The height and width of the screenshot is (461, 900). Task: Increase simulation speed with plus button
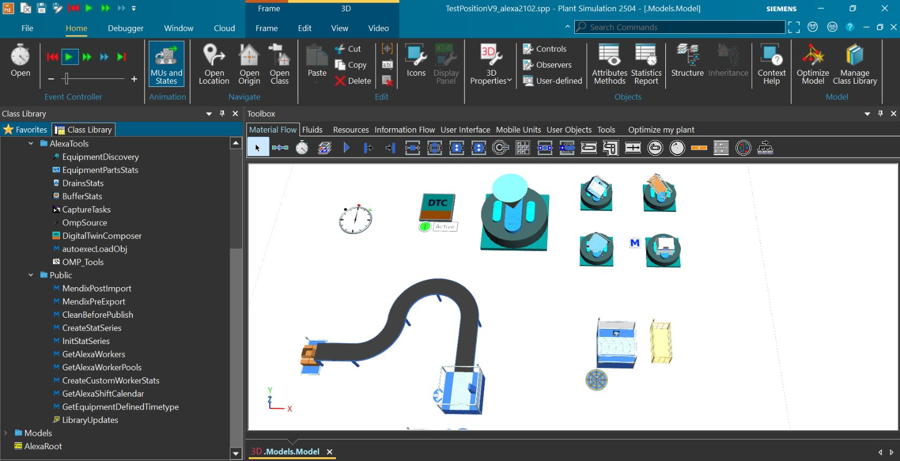[134, 79]
